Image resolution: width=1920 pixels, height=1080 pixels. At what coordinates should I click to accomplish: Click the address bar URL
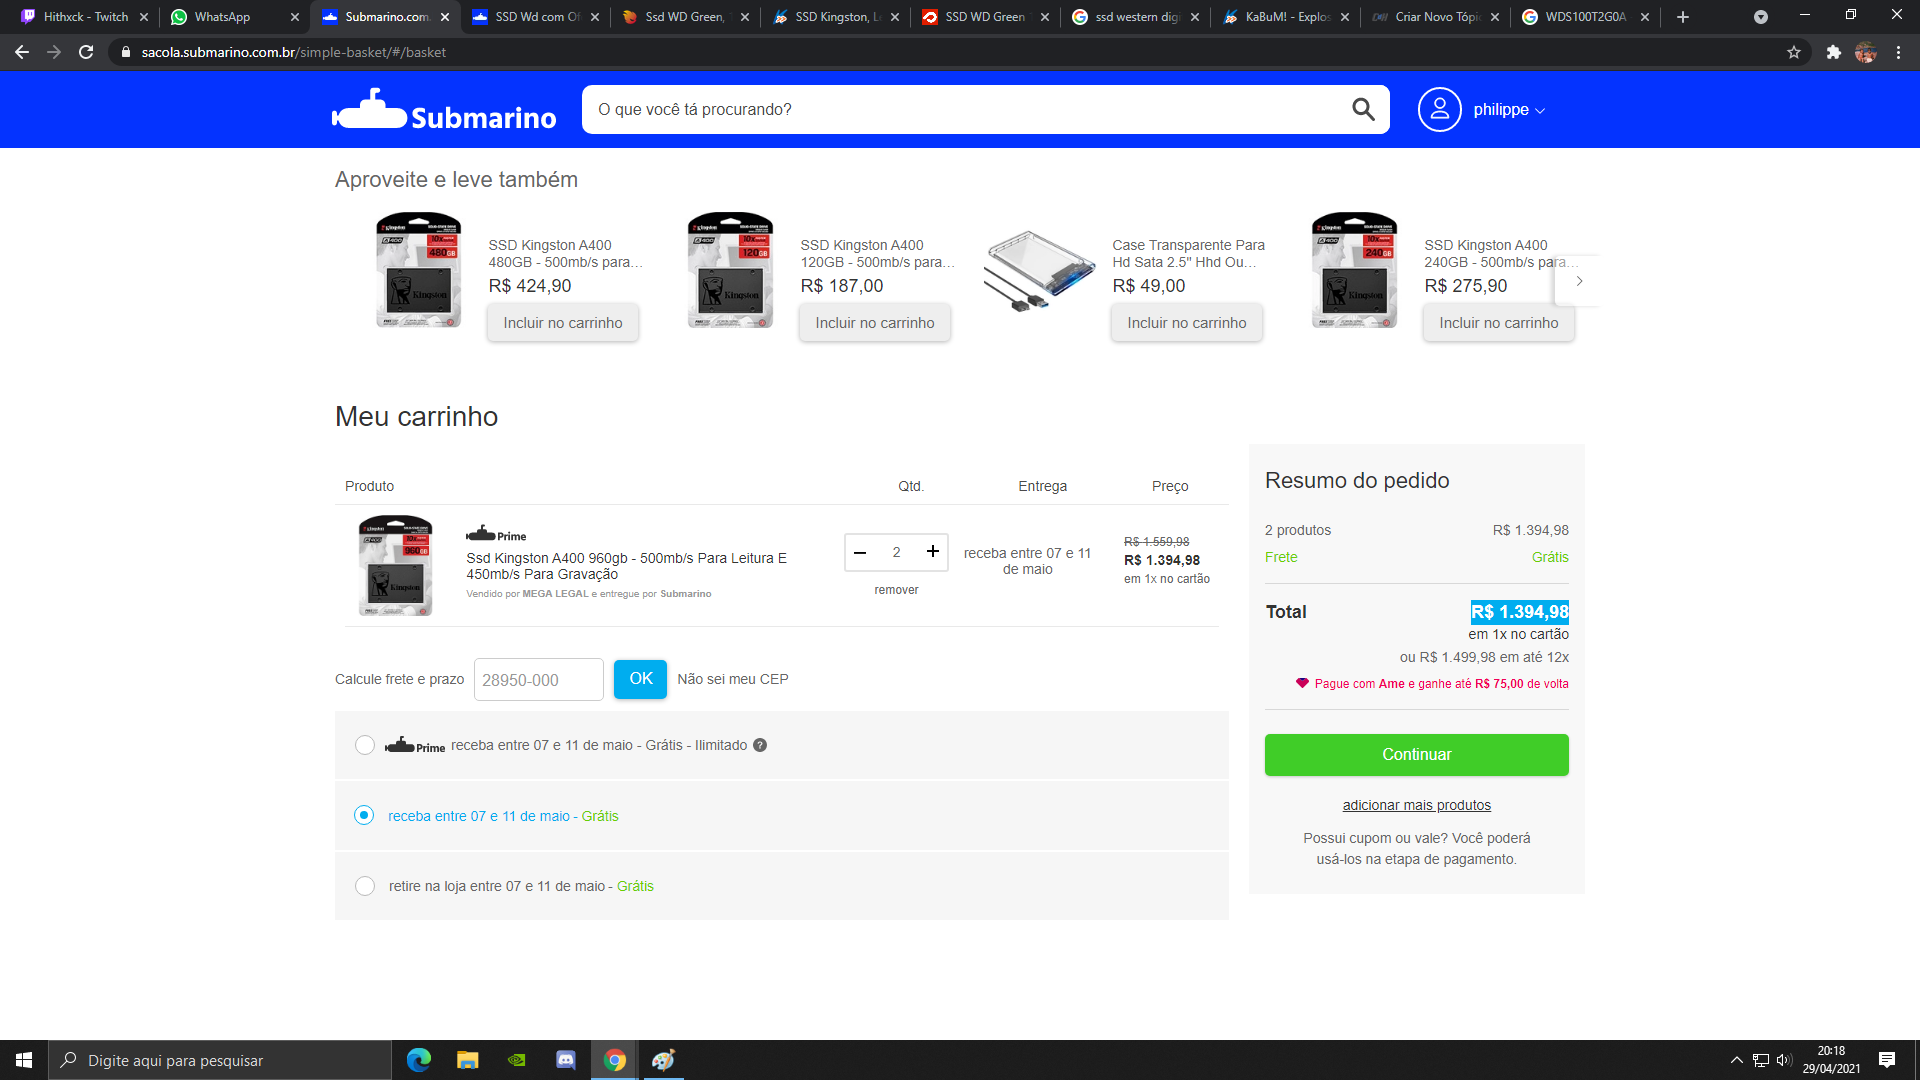294,52
